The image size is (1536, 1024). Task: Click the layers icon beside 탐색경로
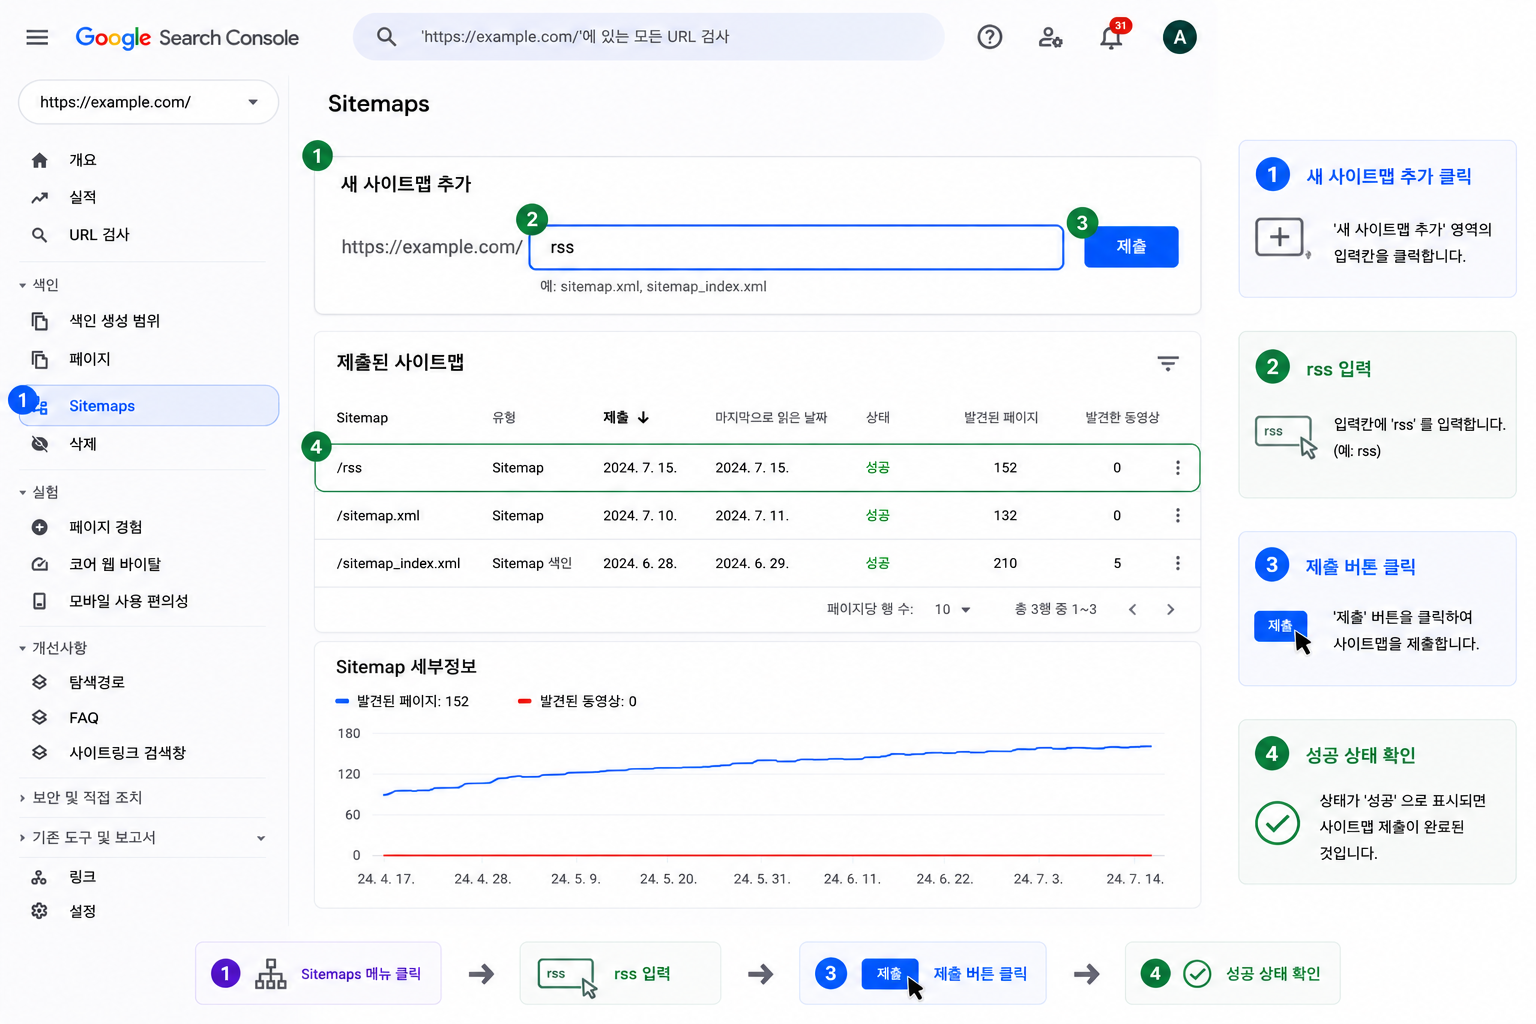click(x=39, y=682)
